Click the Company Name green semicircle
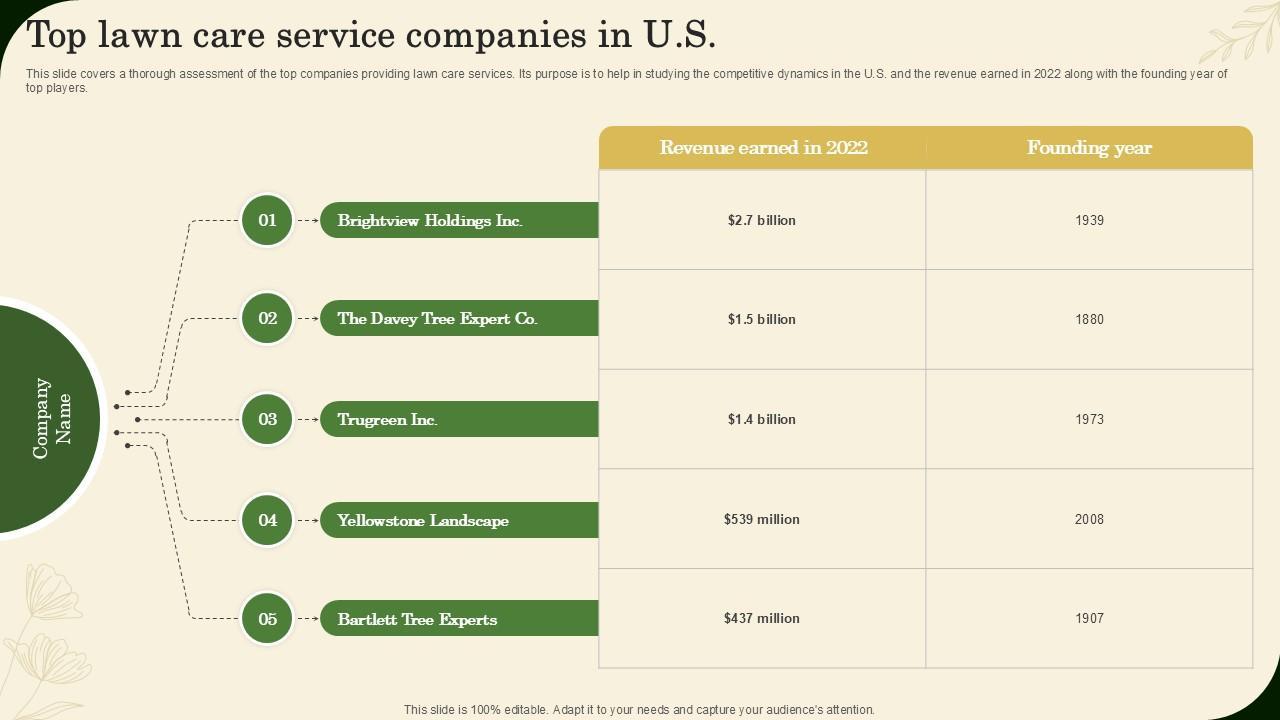The image size is (1280, 720). 48,418
